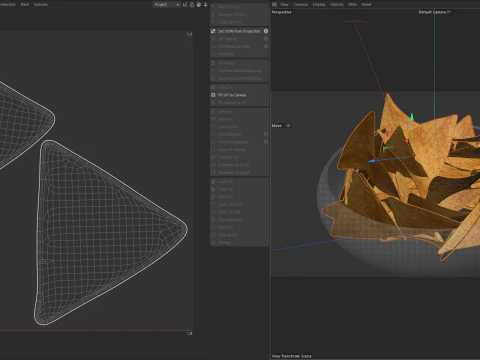Click the large triangular UV island
Screen dimensions: 480x360
[x=110, y=232]
